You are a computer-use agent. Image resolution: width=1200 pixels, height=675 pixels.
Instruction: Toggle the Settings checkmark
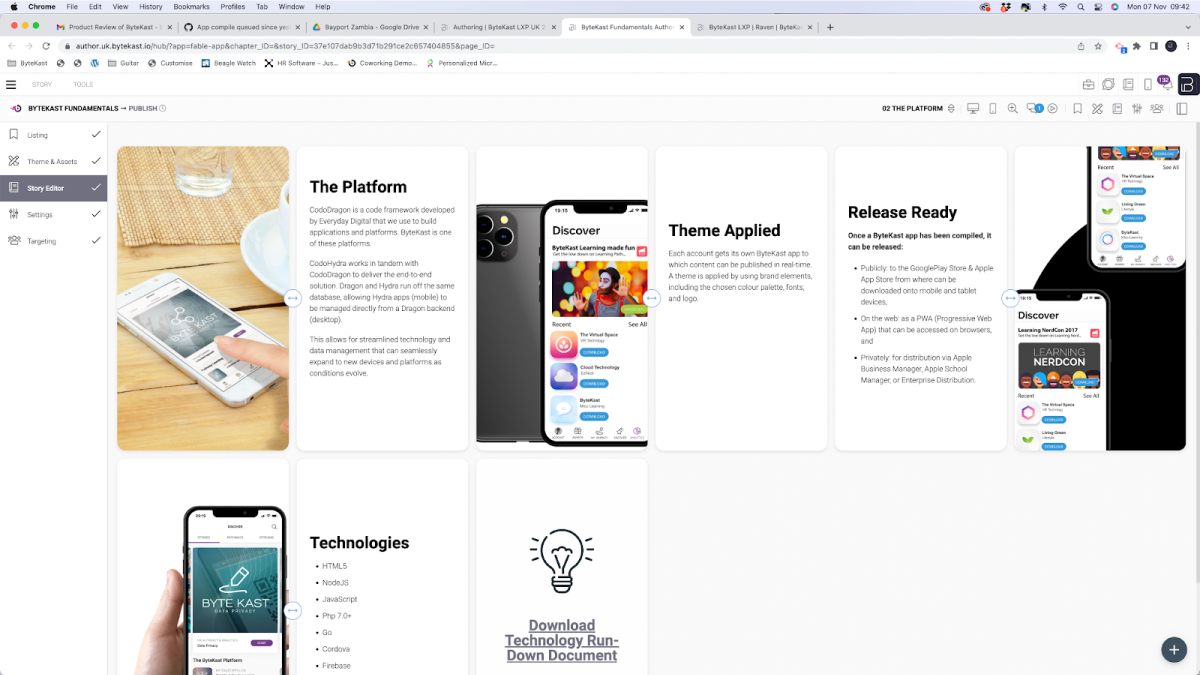(96, 214)
